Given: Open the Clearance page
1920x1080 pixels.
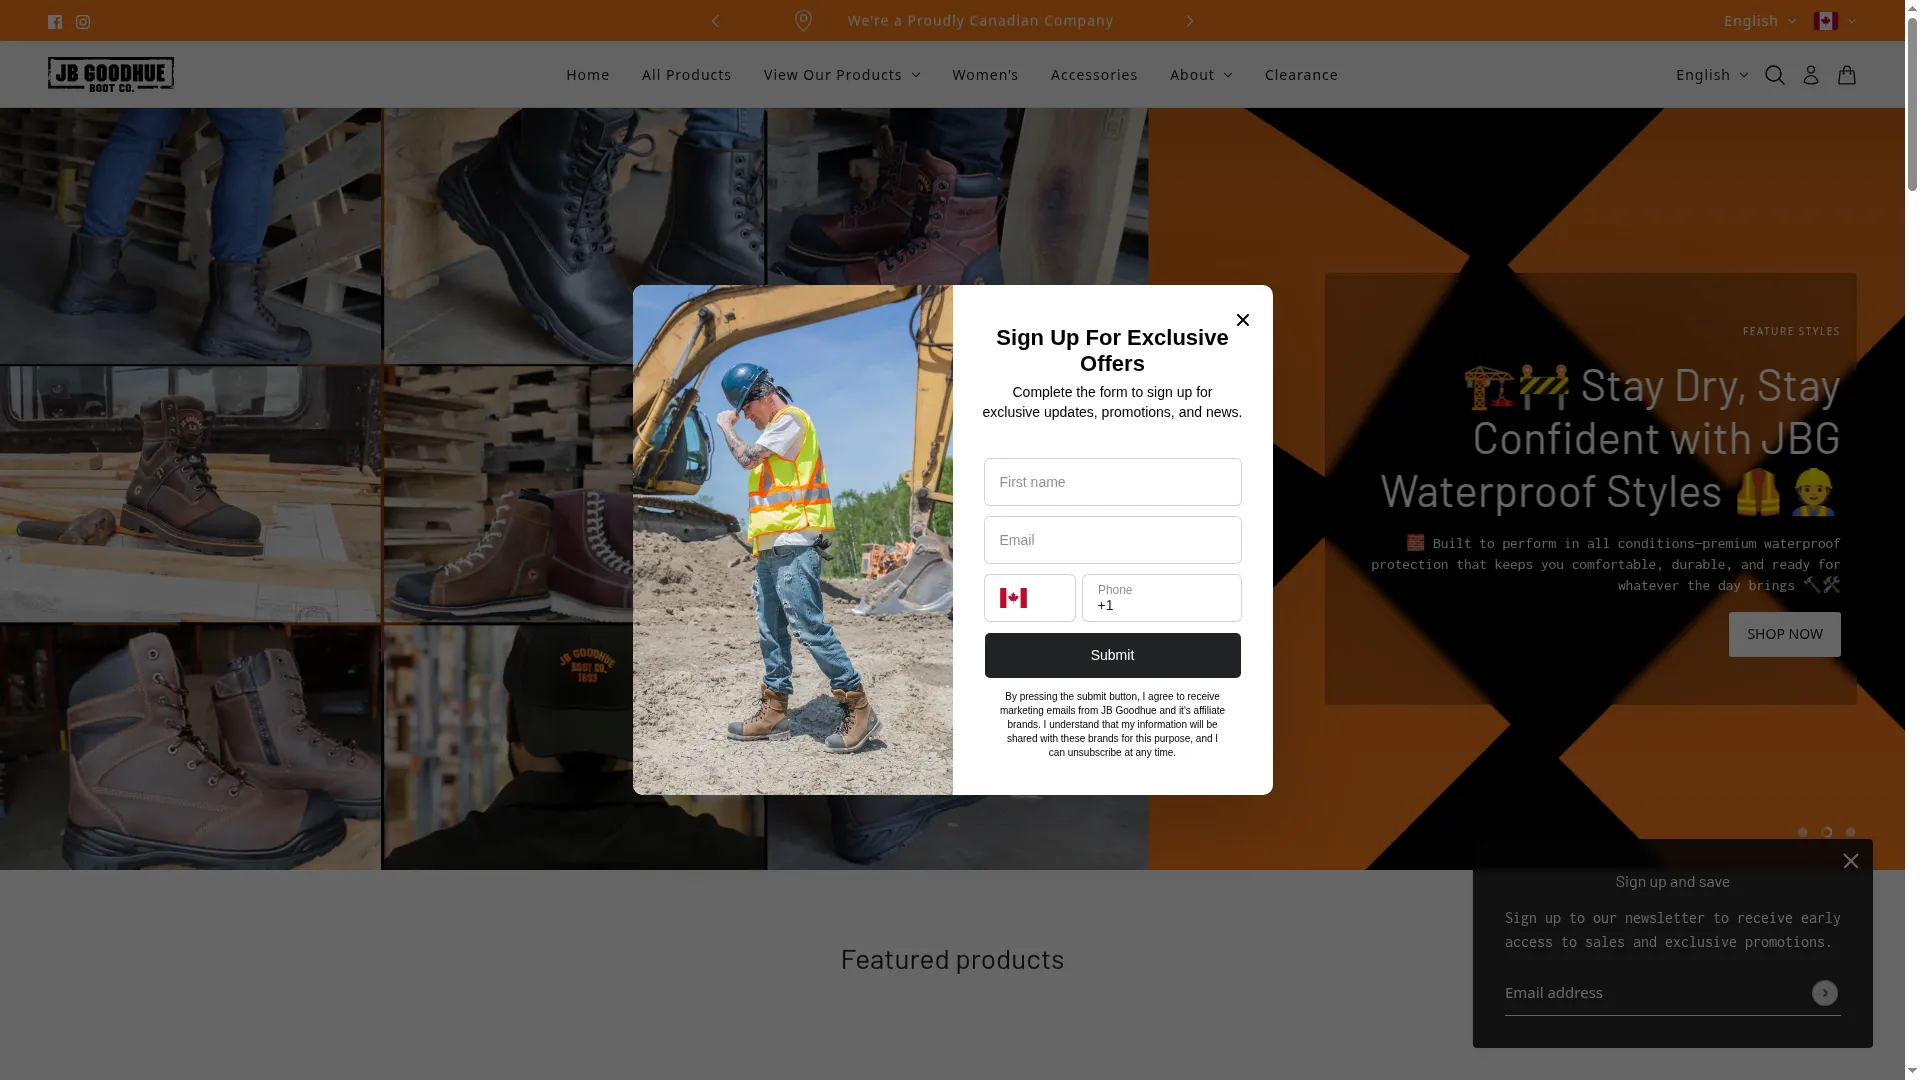Looking at the screenshot, I should pos(1301,75).
